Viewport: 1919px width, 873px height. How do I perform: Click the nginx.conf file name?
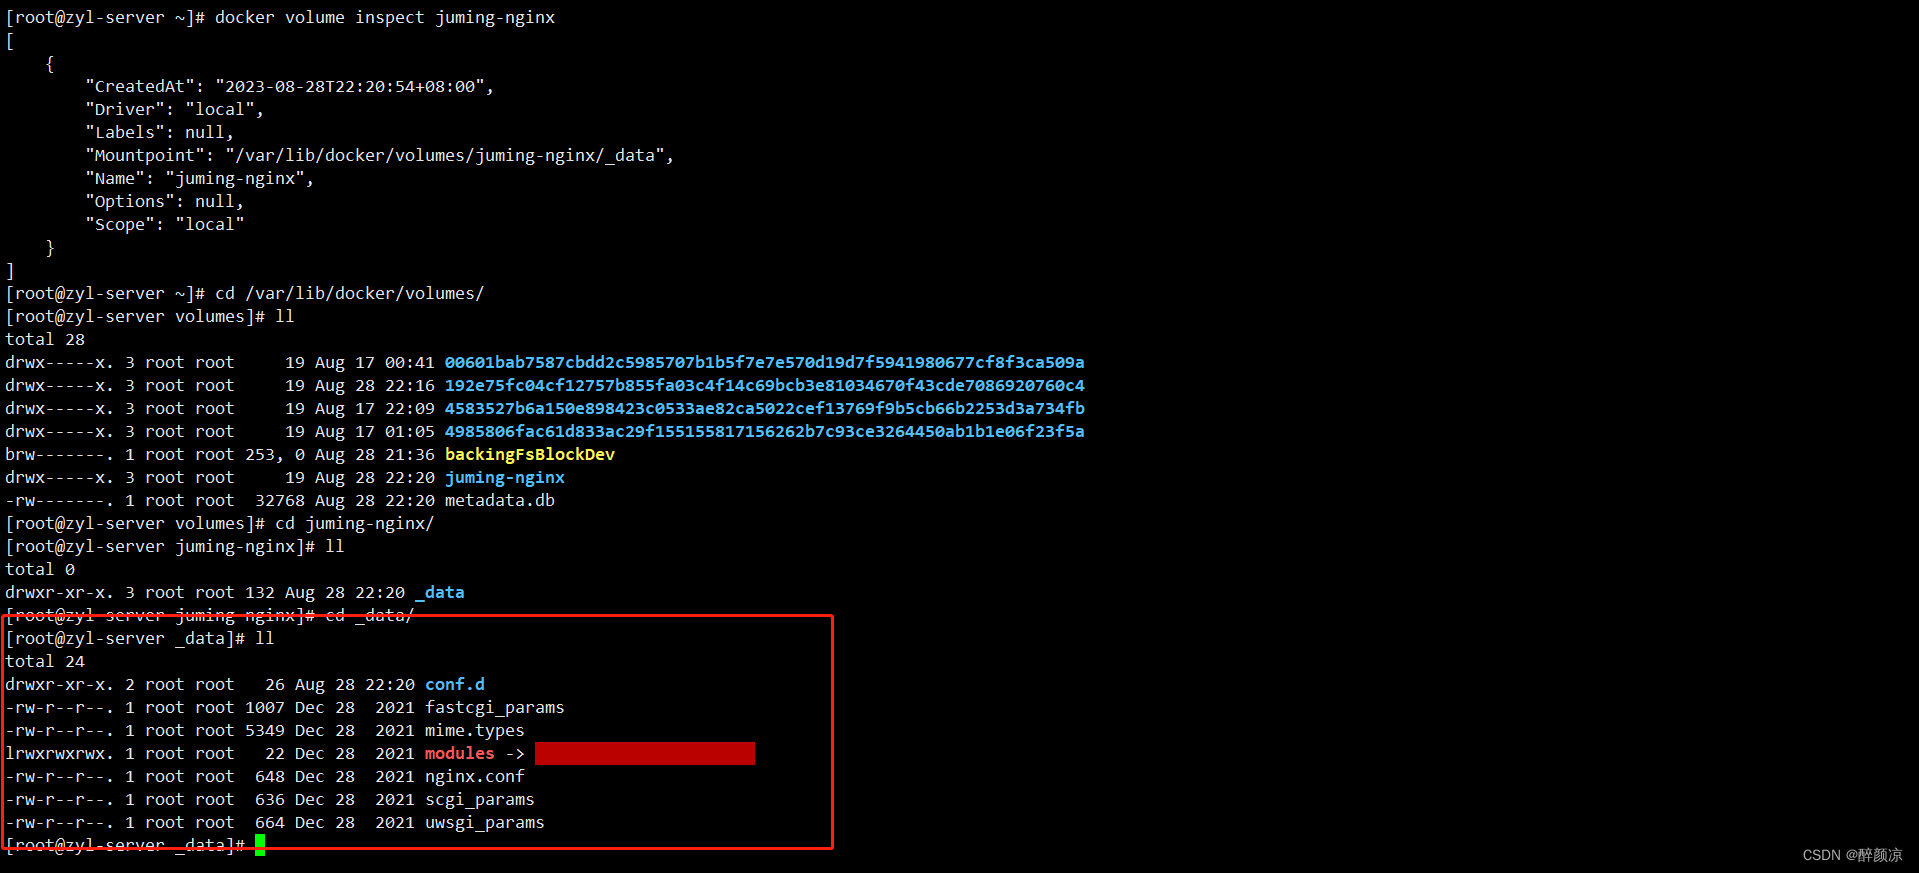pyautogui.click(x=475, y=776)
